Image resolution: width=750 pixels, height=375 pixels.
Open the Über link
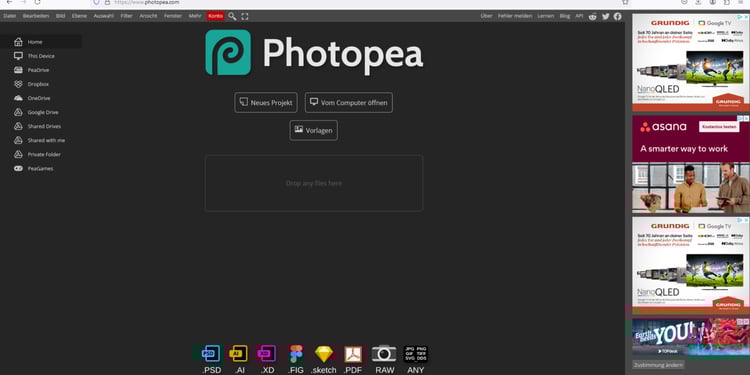[x=486, y=16]
